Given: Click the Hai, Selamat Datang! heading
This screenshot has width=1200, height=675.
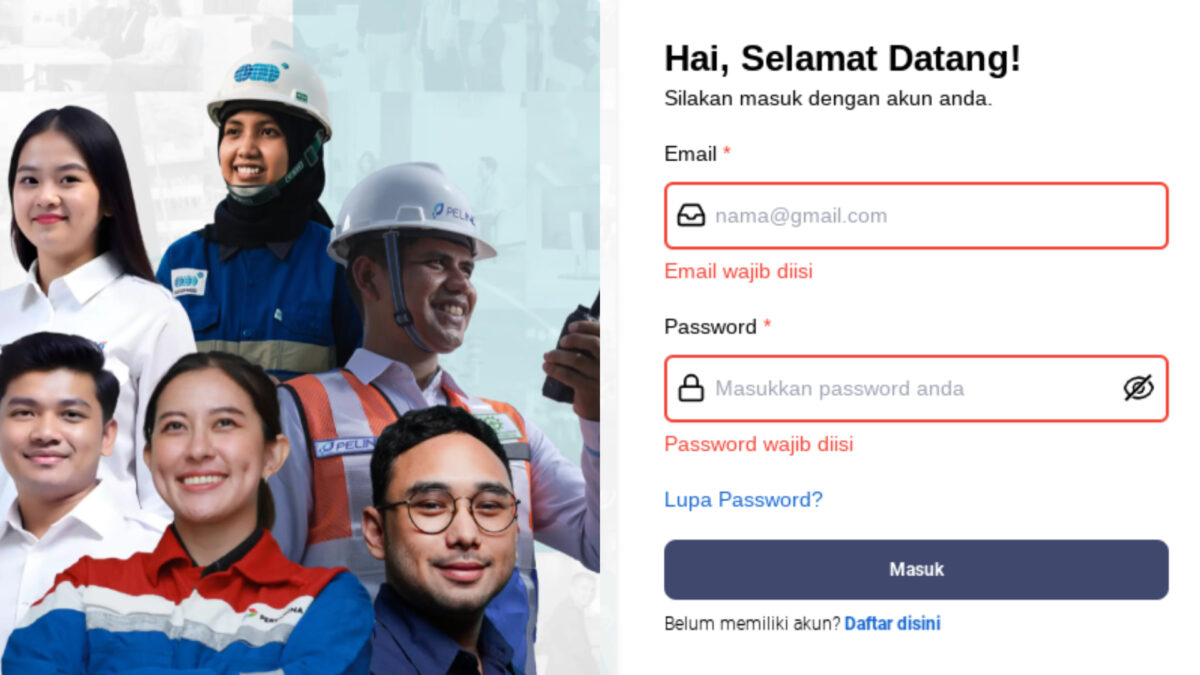Looking at the screenshot, I should (843, 59).
